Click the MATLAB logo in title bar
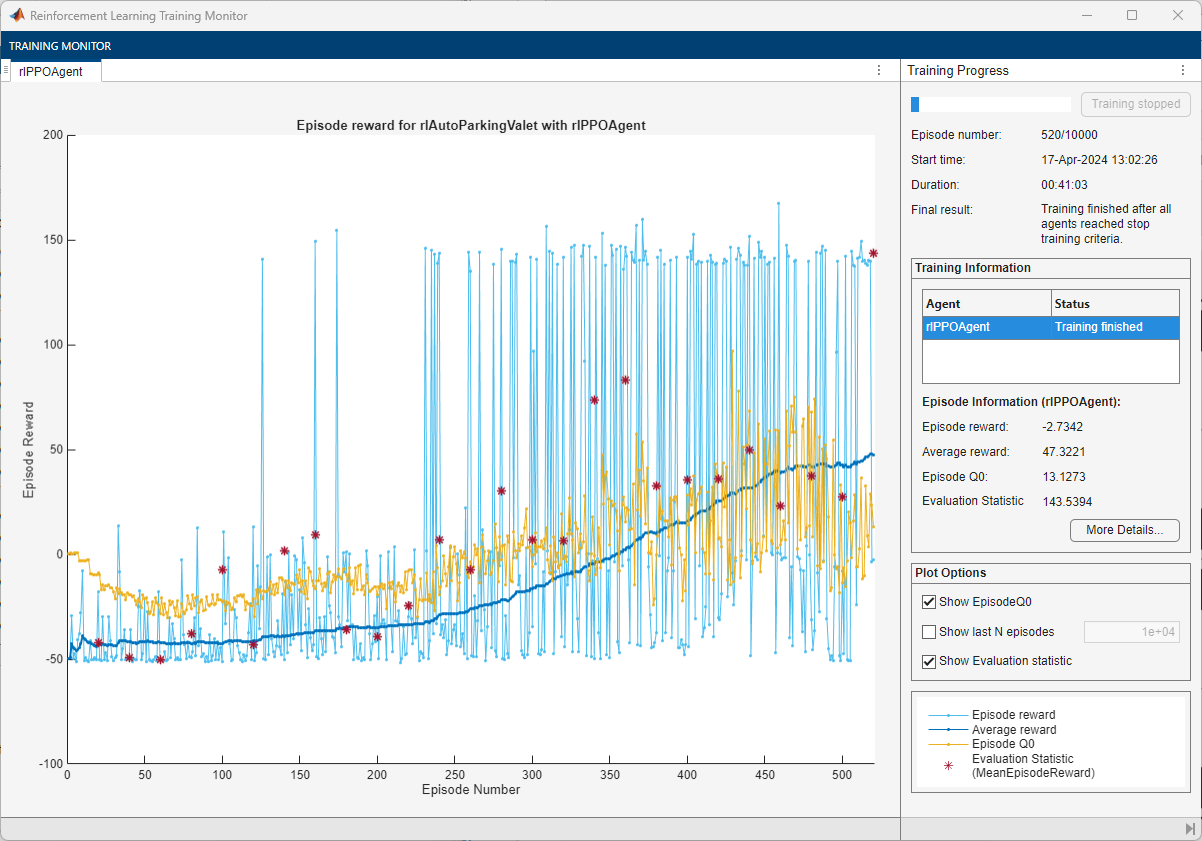 point(17,16)
